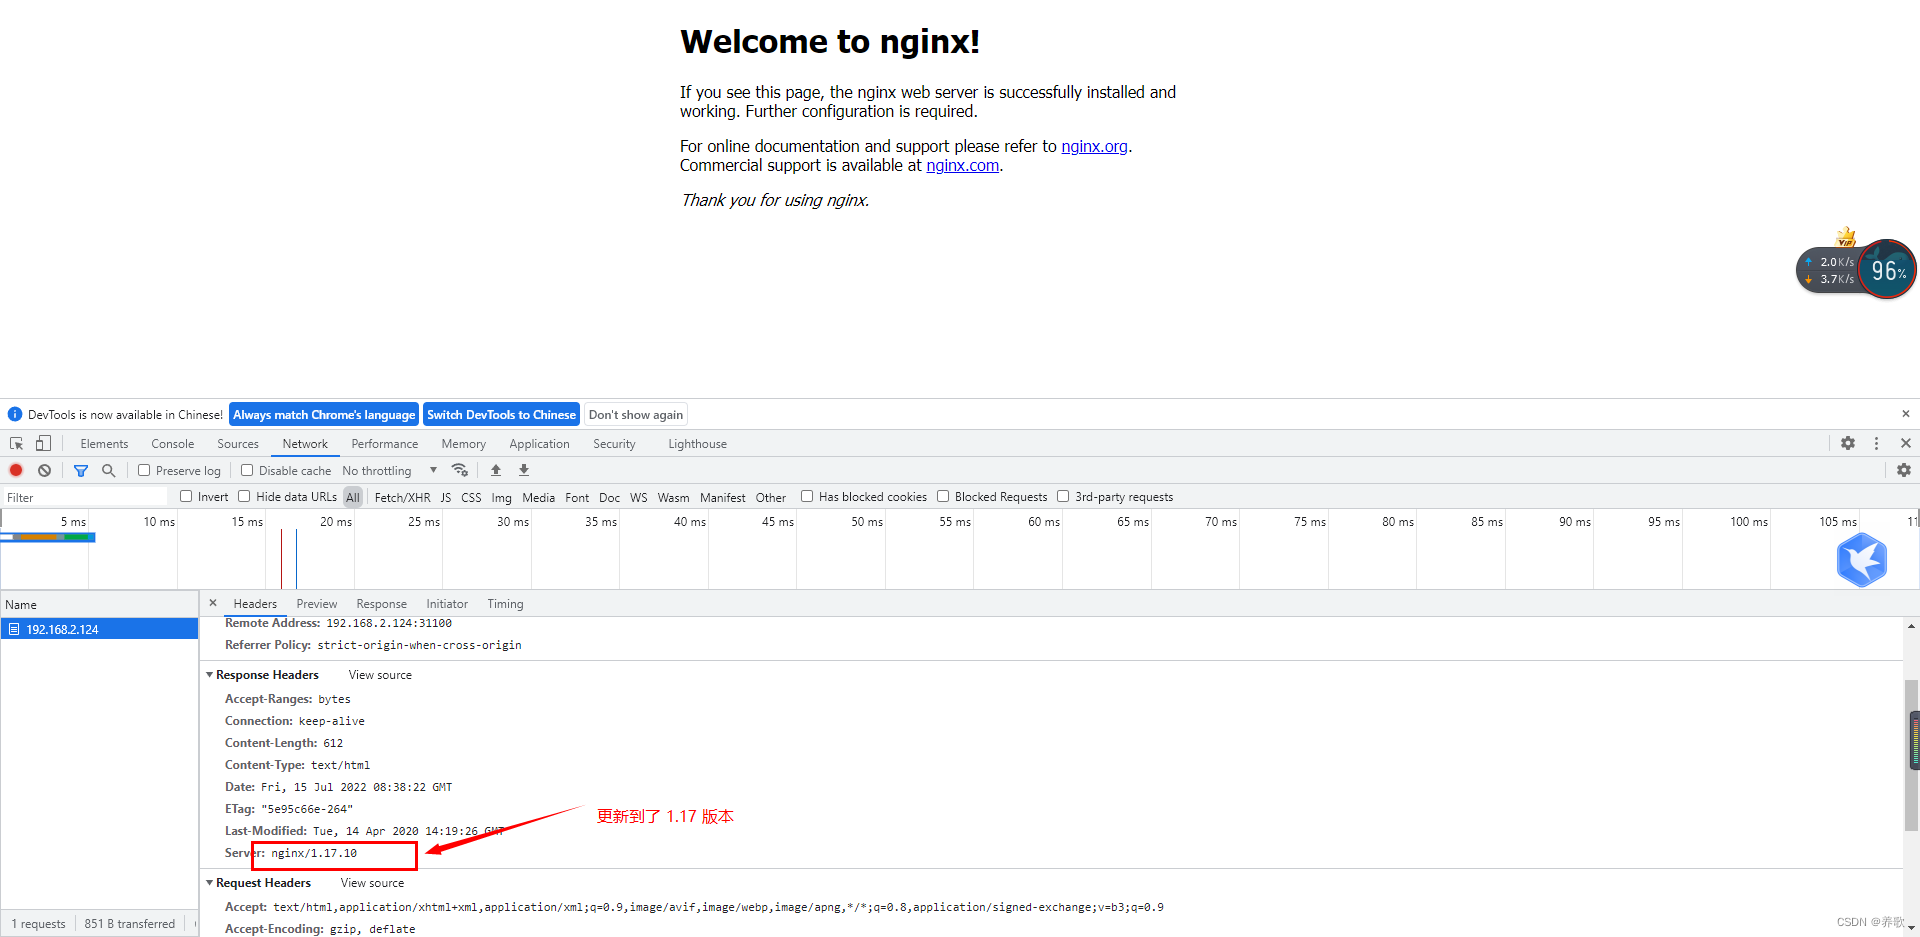Screen dimensions: 1920x937
Task: Select the 192.168.2.124 request row
Action: click(x=99, y=629)
